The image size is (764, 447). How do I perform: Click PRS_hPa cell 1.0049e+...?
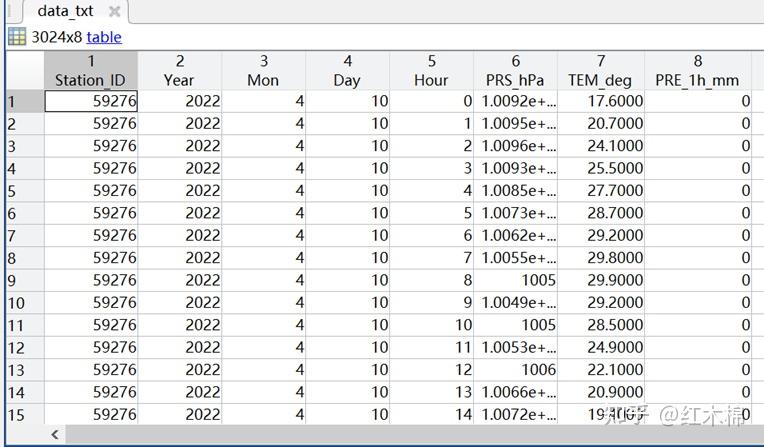[x=516, y=303]
